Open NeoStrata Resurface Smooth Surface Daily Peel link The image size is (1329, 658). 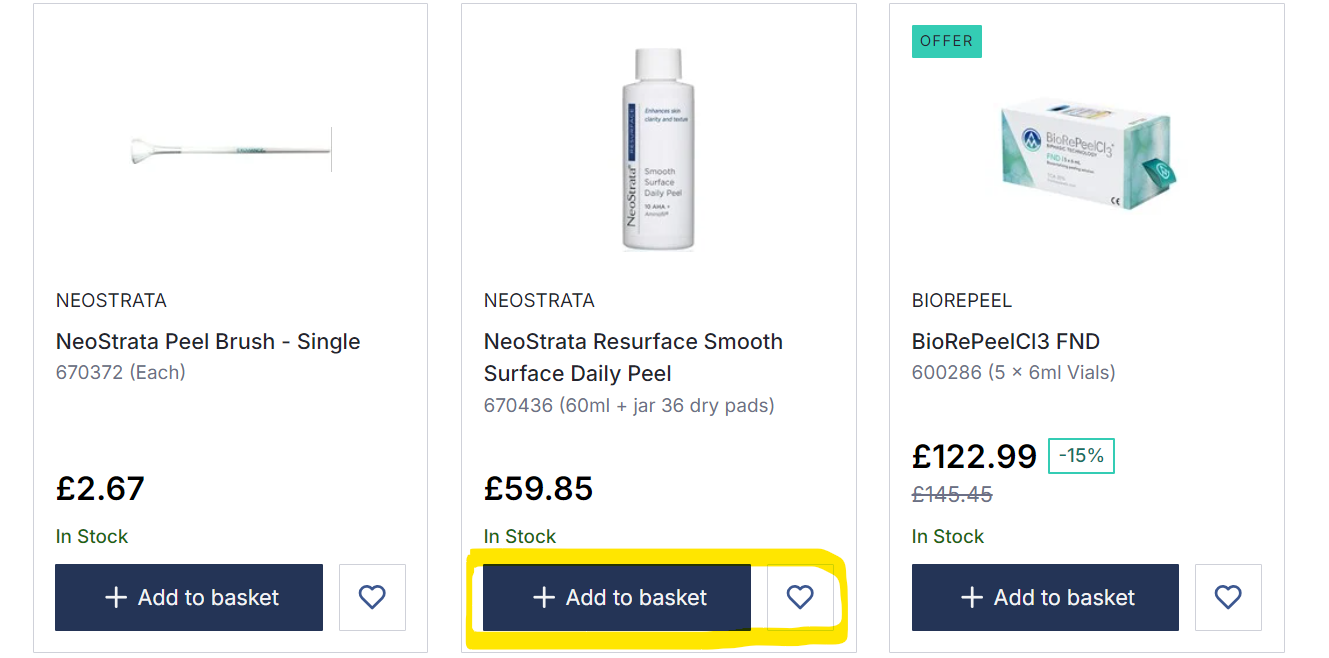pyautogui.click(x=633, y=357)
